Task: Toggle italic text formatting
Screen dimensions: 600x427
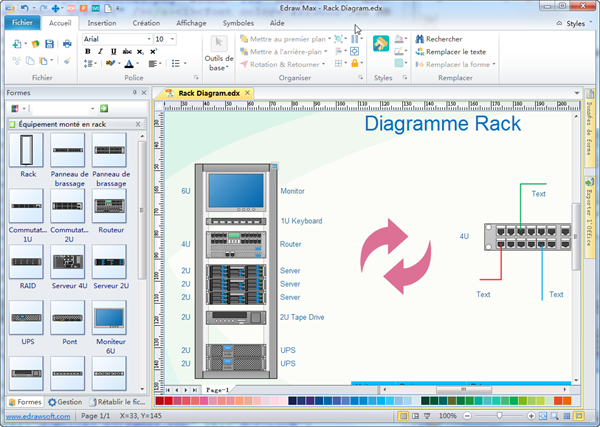Action: click(101, 51)
